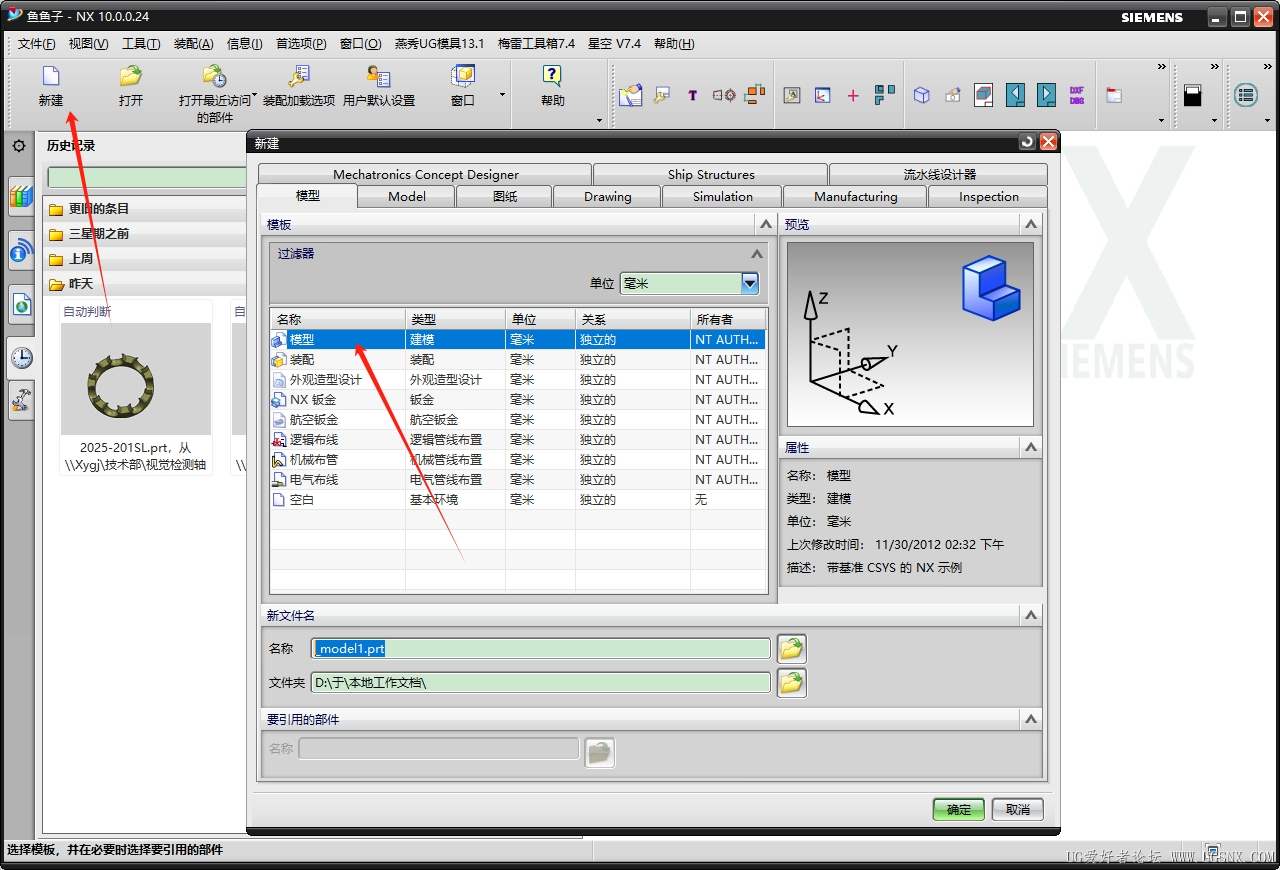Open the web browser document sidebar tab

tap(21, 305)
